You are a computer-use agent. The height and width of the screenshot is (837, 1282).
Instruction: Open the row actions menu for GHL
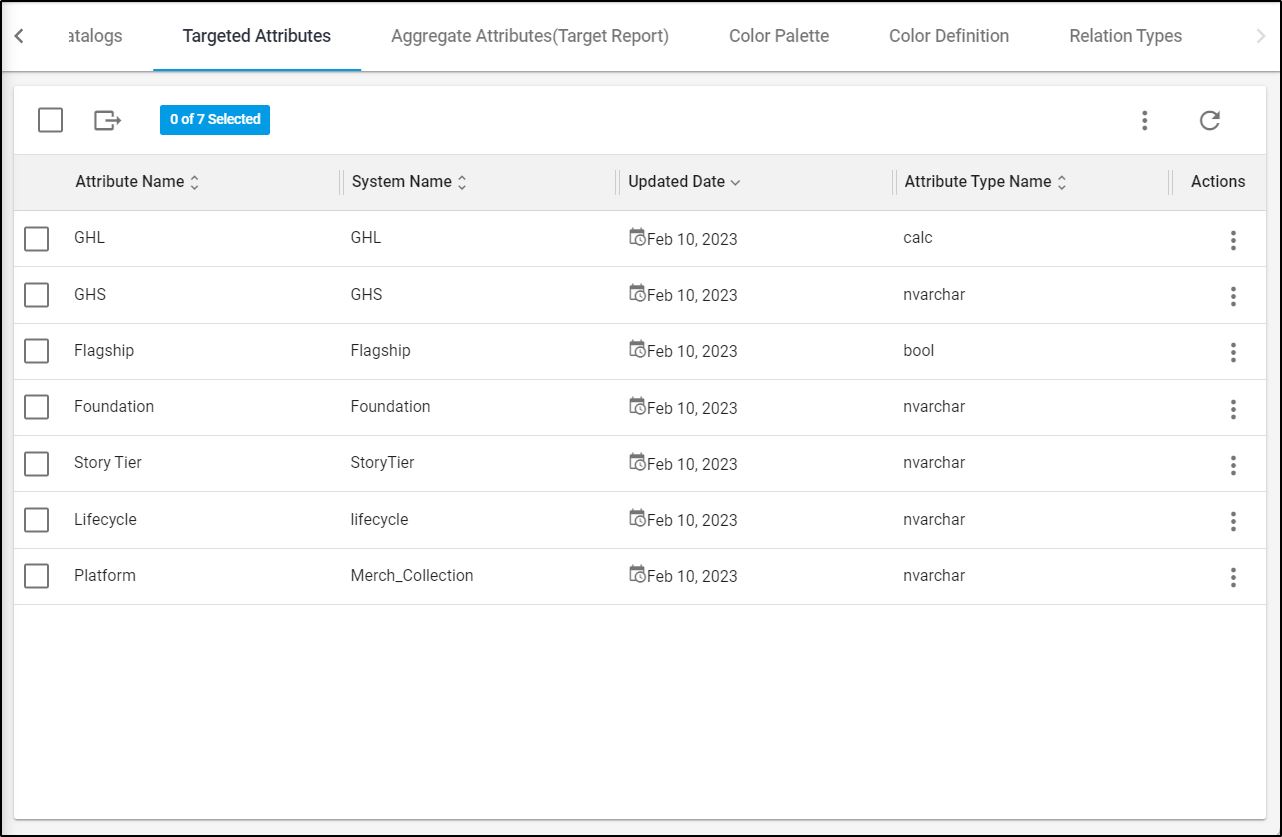point(1232,239)
